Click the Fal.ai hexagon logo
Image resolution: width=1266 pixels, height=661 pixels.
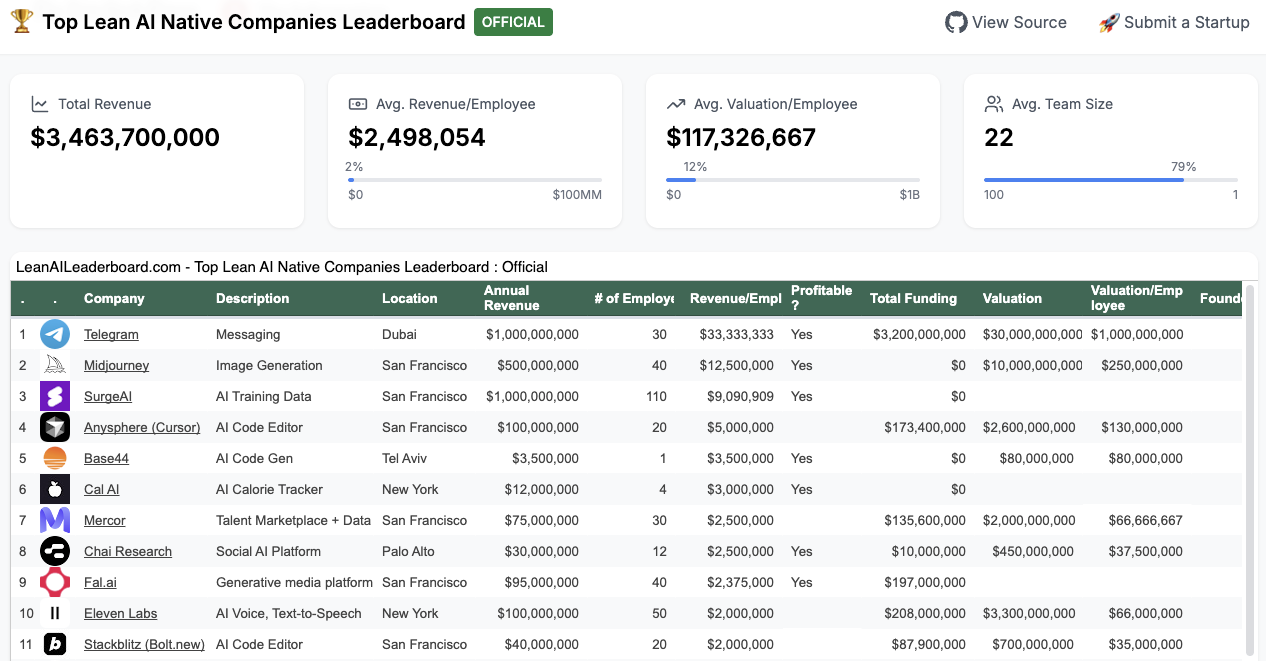pos(55,582)
